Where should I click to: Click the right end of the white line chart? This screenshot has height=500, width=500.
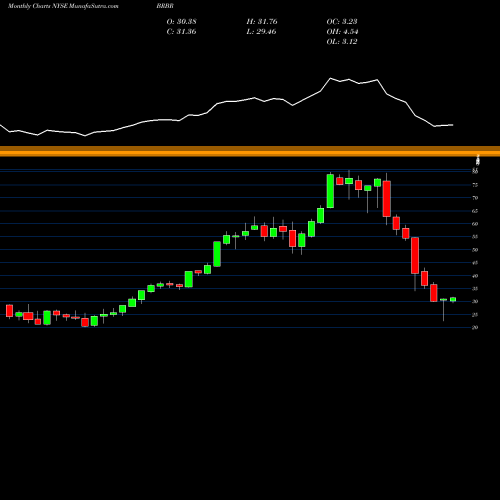pos(452,125)
